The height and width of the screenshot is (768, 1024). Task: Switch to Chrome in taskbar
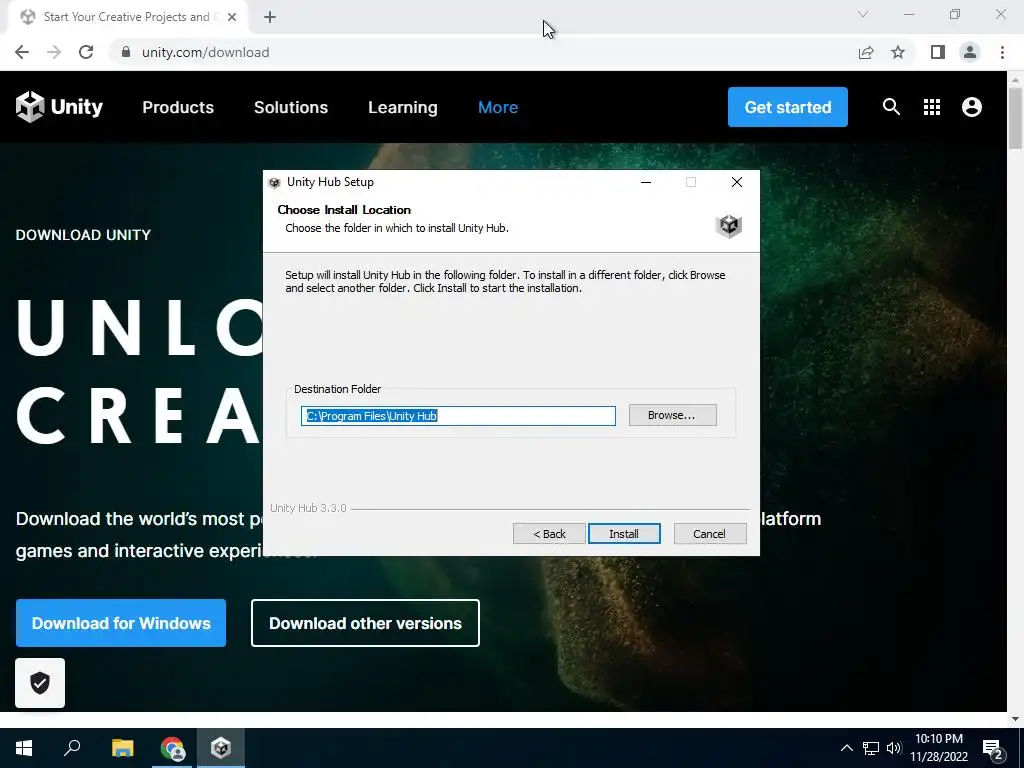[172, 748]
